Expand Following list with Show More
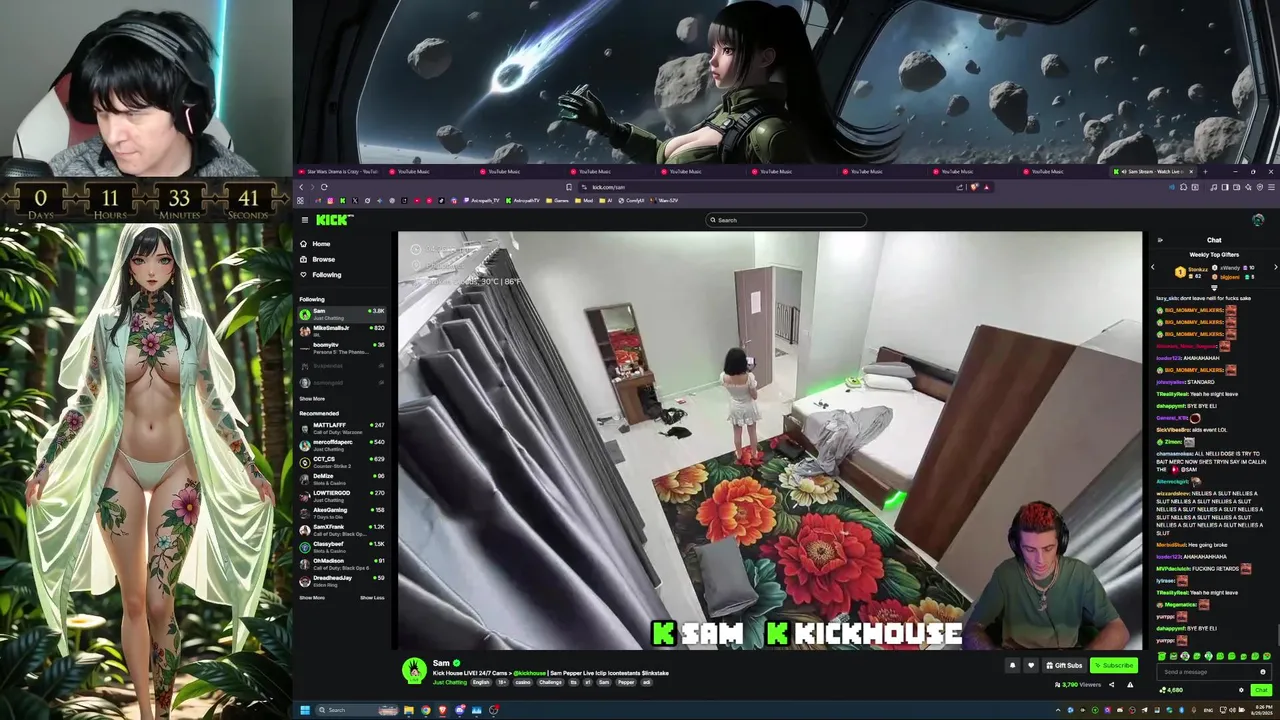 pyautogui.click(x=312, y=399)
